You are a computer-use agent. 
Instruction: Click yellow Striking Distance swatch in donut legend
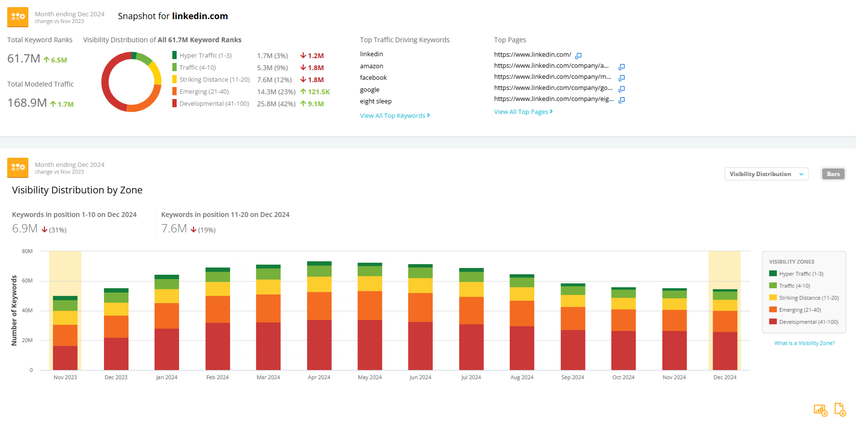(175, 79)
